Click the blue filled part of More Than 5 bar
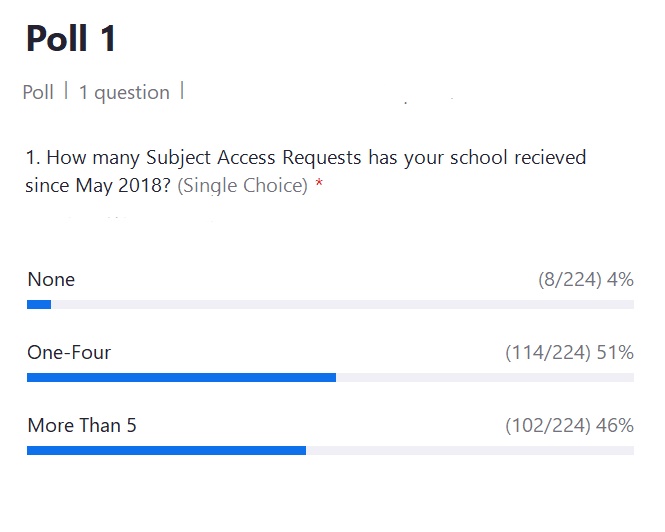Viewport: 665px width, 532px height. pos(165,450)
